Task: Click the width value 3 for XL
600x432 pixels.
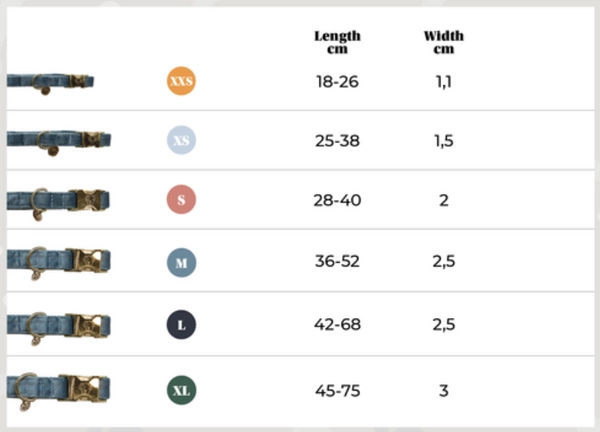Action: point(444,389)
